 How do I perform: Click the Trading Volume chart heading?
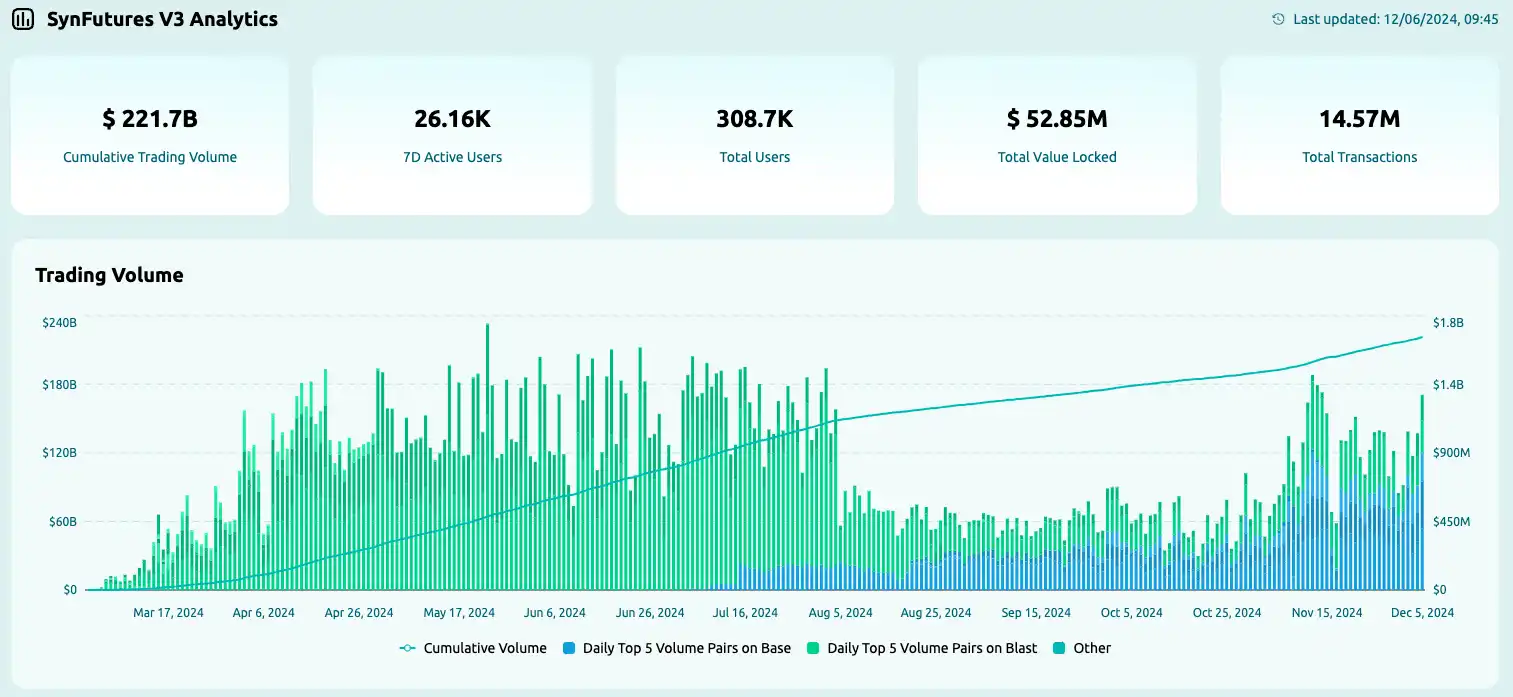109,275
